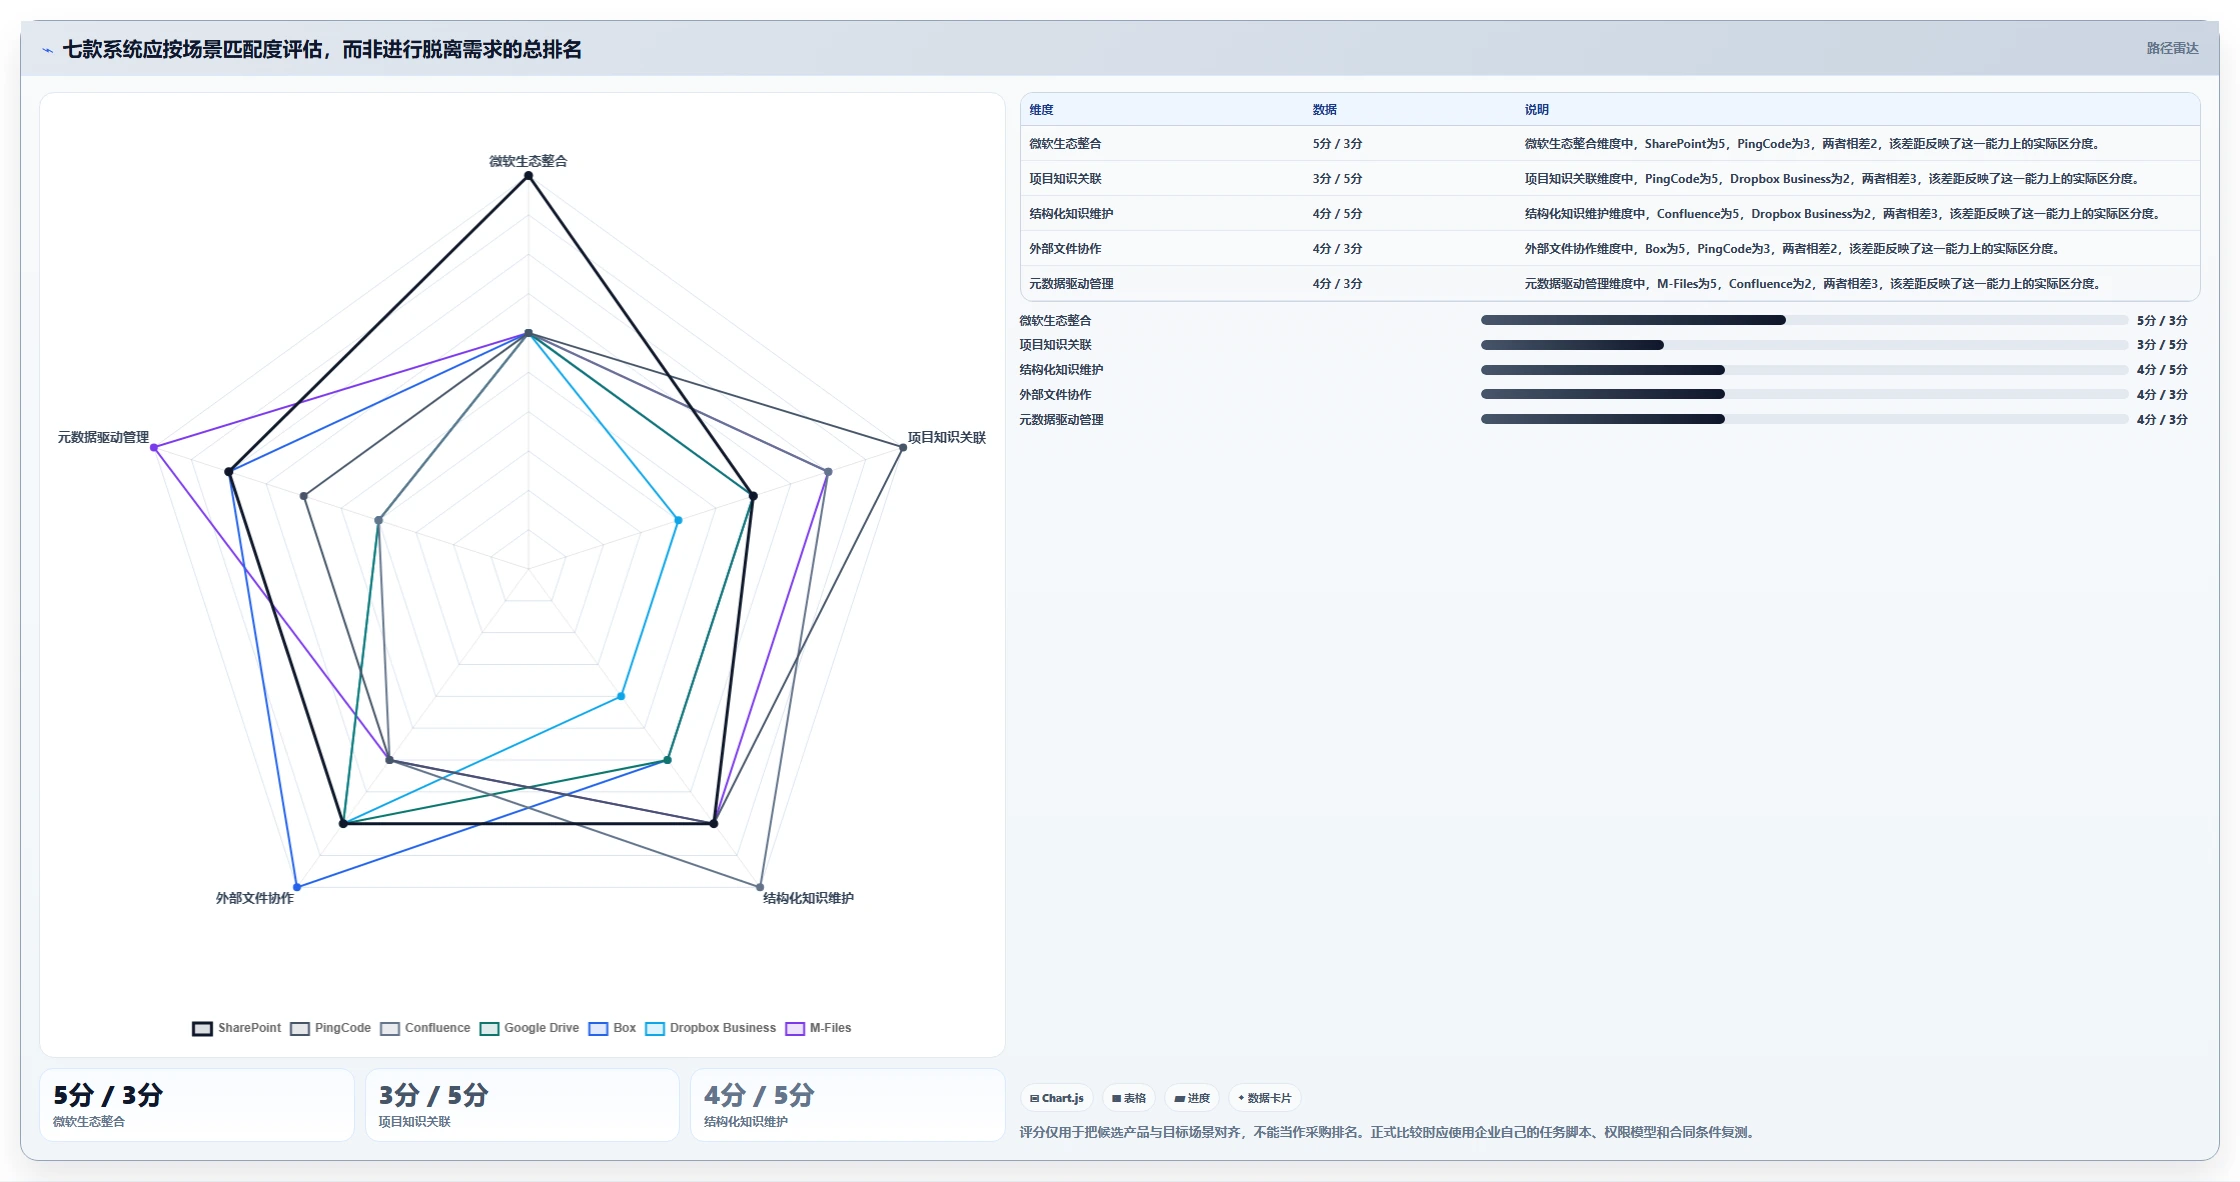
Task: Click PingCode point at 项目知识关联 outer vertex
Action: pyautogui.click(x=903, y=448)
